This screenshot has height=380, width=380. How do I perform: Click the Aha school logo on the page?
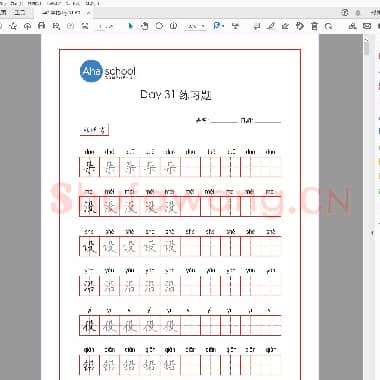[108, 71]
